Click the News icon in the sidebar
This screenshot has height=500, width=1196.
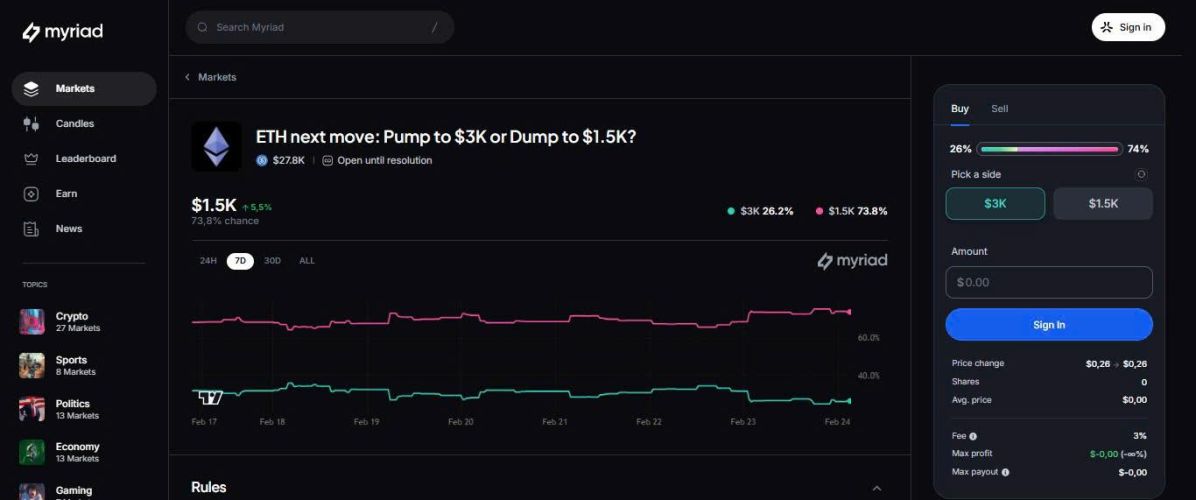[31, 229]
